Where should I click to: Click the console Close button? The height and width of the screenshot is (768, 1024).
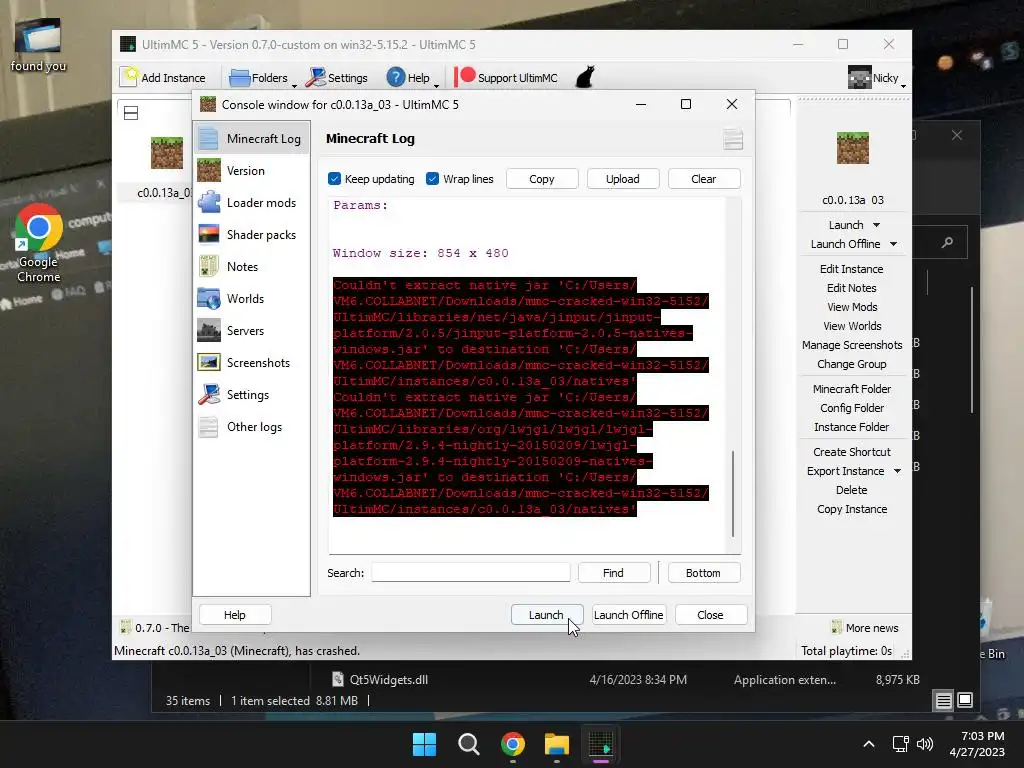click(x=710, y=615)
